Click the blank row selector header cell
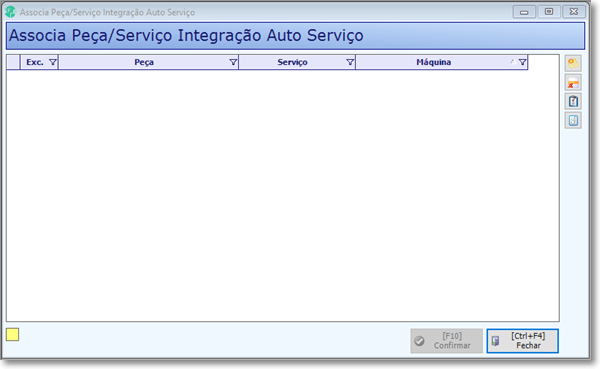Image resolution: width=600 pixels, height=369 pixels. click(x=13, y=62)
